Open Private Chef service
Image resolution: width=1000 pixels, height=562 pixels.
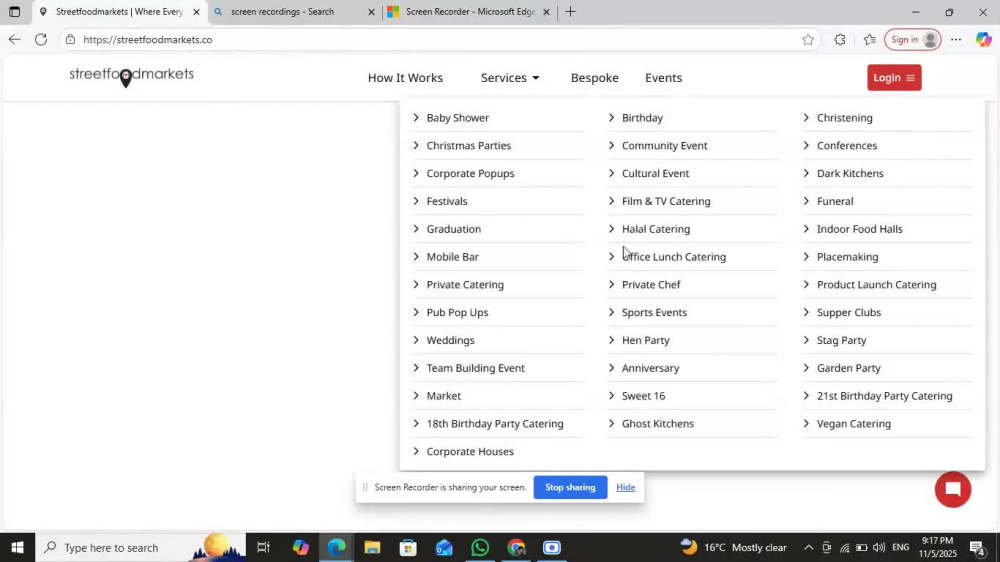651,285
